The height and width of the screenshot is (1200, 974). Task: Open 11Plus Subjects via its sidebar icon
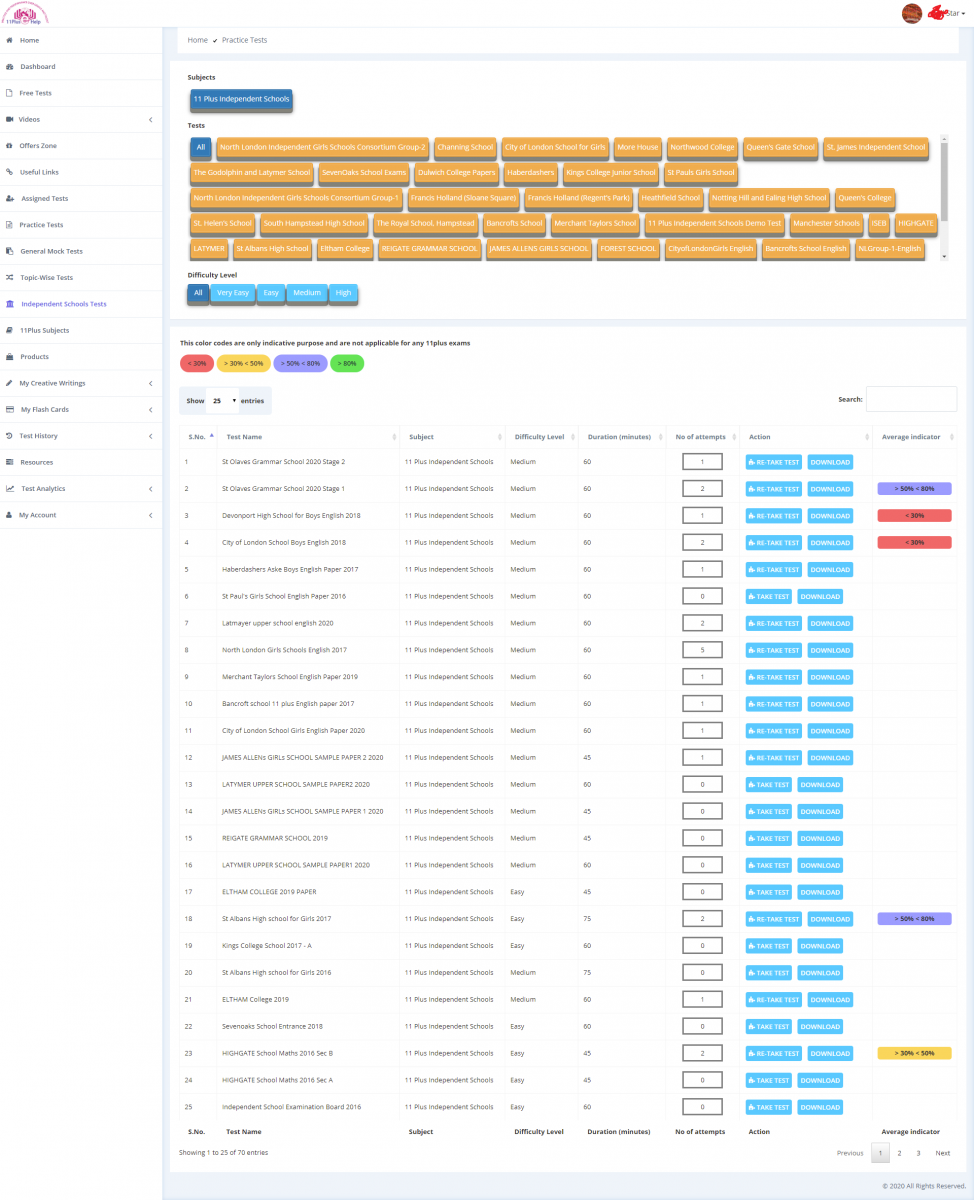point(10,330)
